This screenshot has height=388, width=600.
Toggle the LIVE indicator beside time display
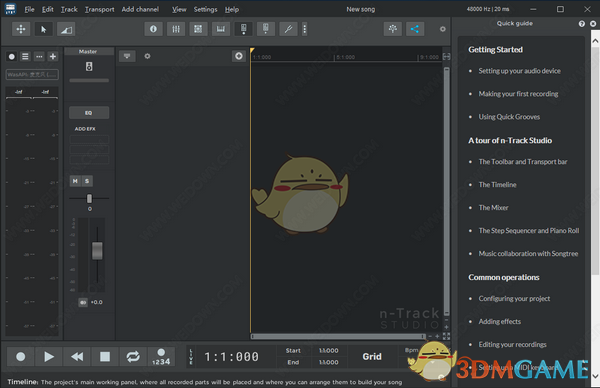tap(191, 357)
